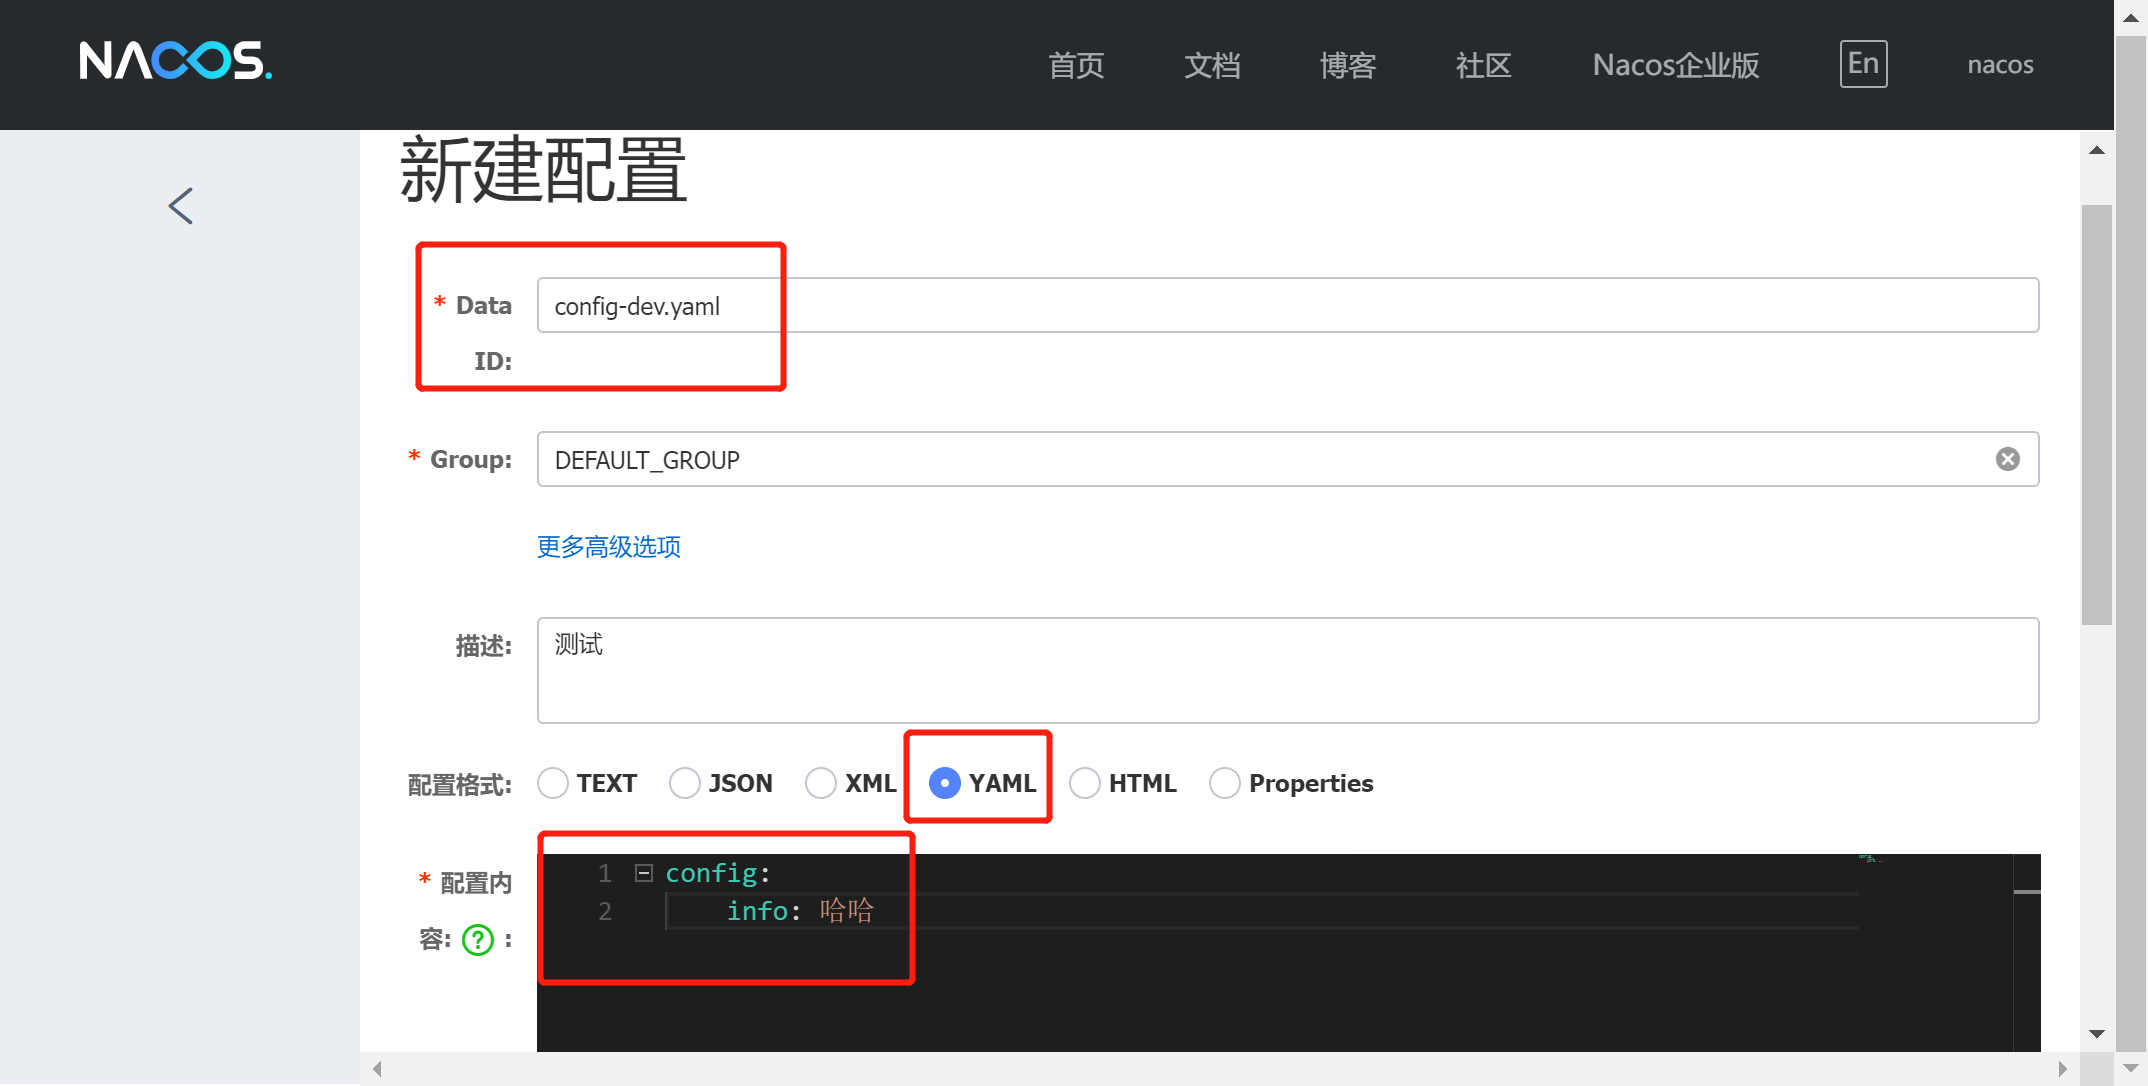Switch language with the En button
The width and height of the screenshot is (2148, 1086).
point(1863,64)
